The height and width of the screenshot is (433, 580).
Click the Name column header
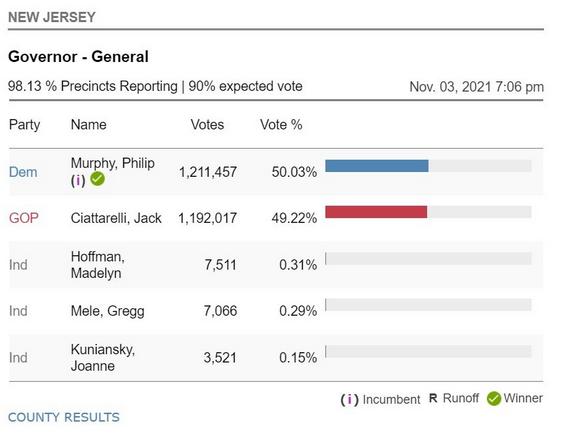[88, 125]
